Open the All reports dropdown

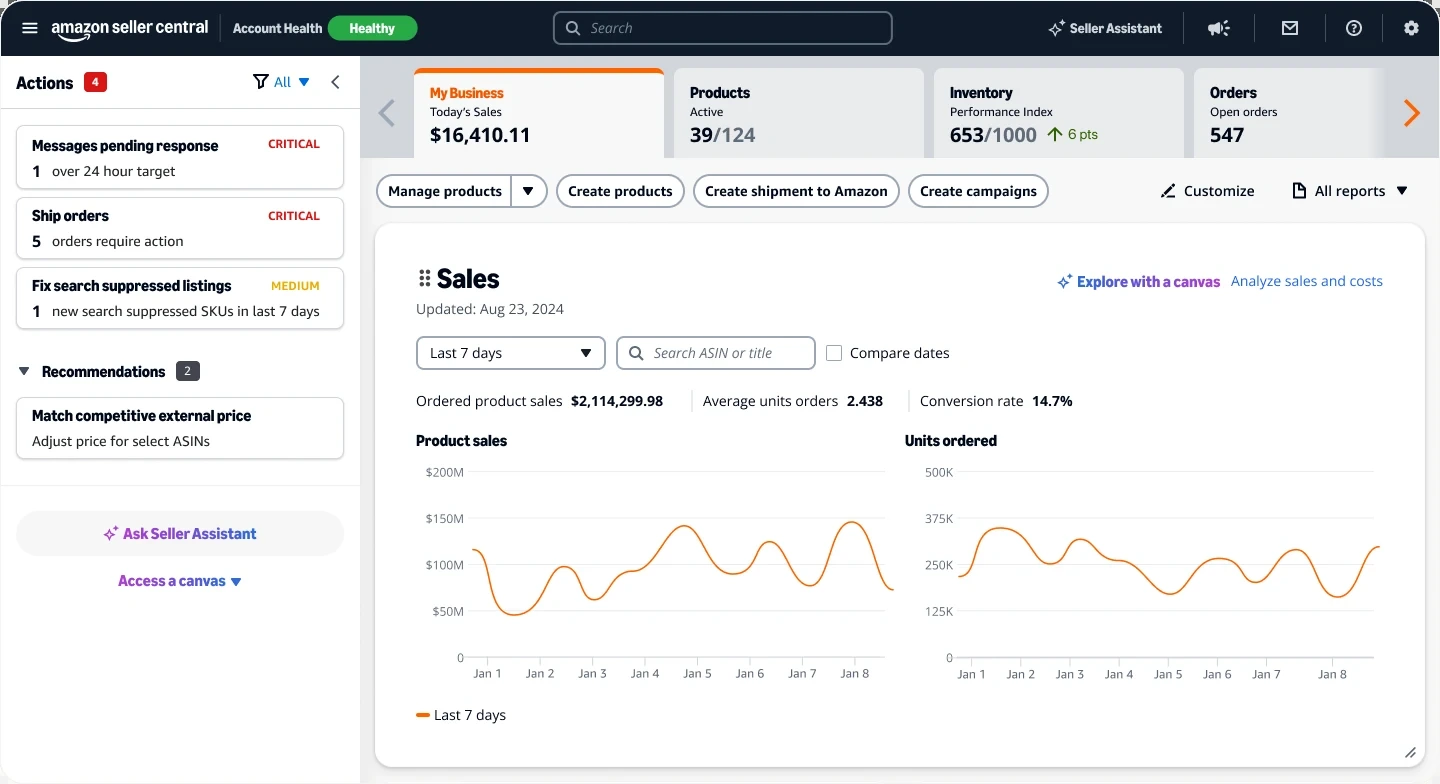pos(1350,191)
